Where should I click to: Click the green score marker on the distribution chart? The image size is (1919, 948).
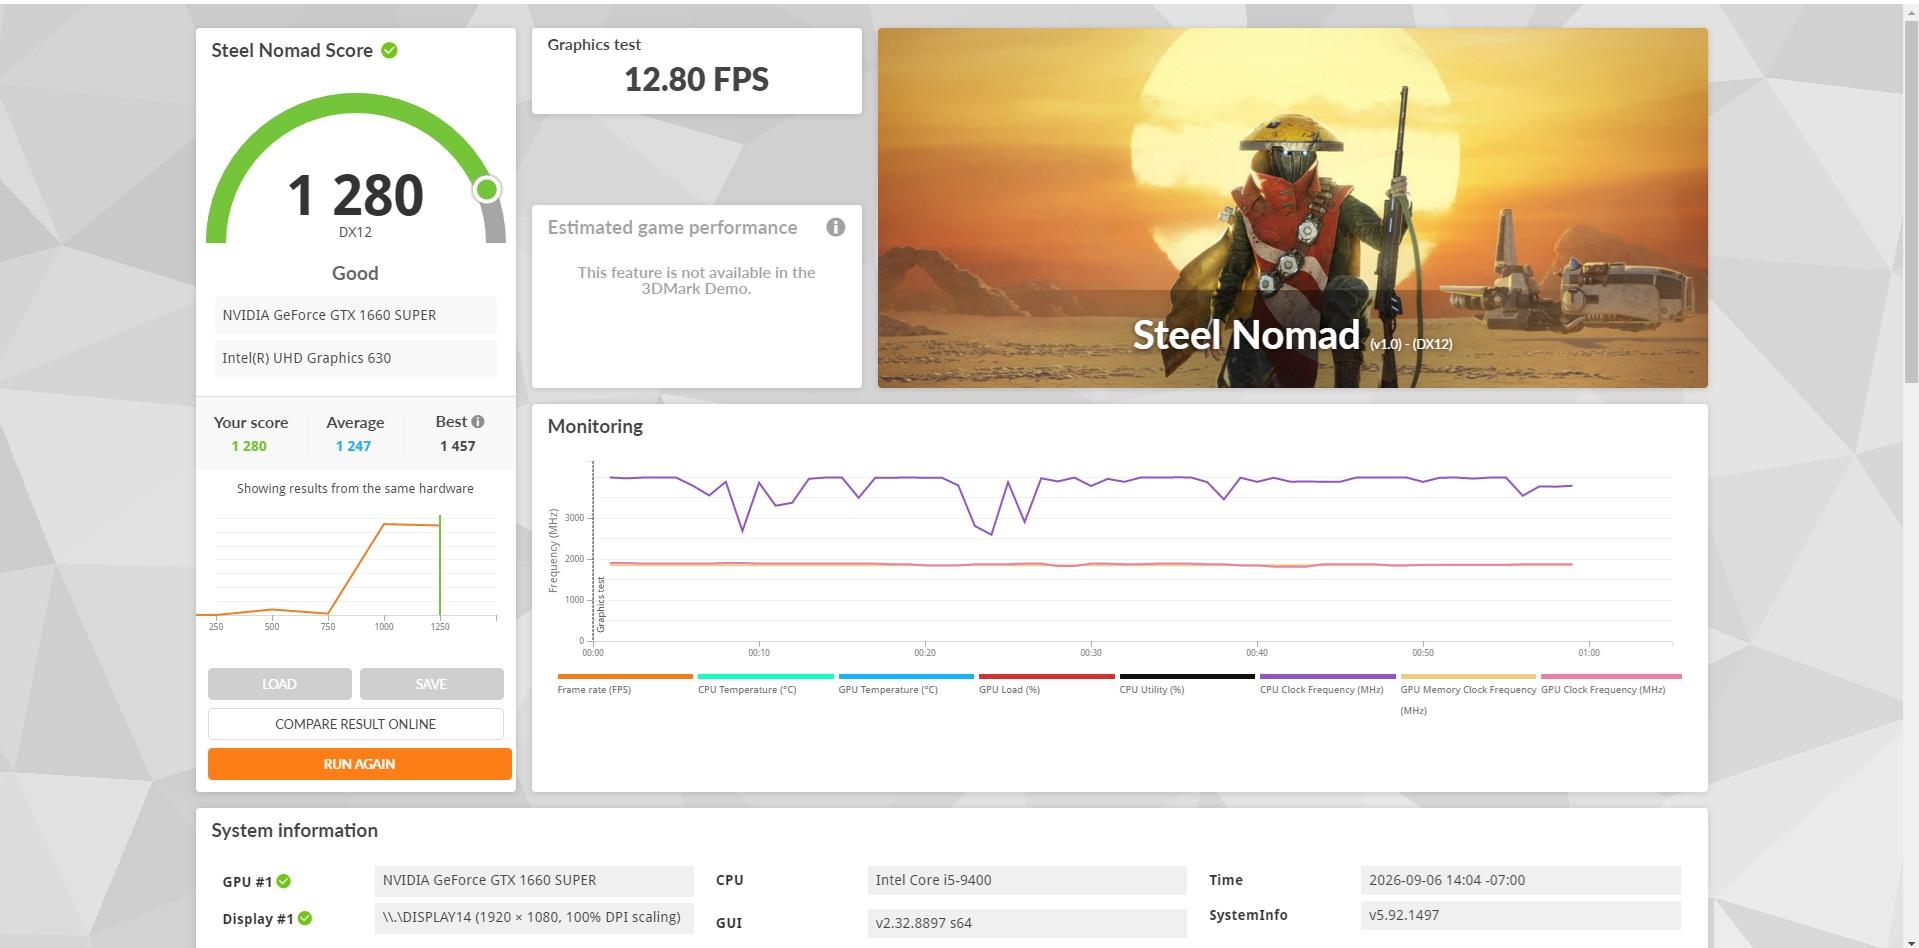click(439, 566)
